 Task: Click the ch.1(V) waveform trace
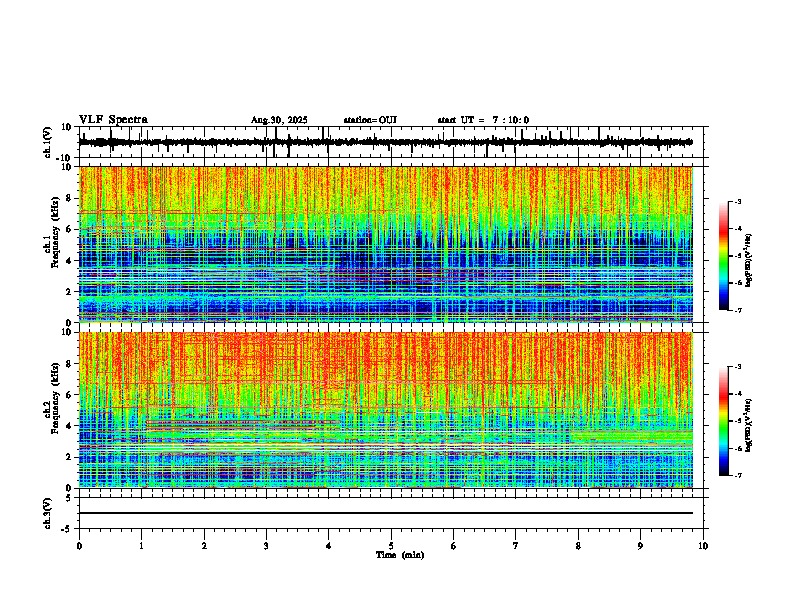386,142
